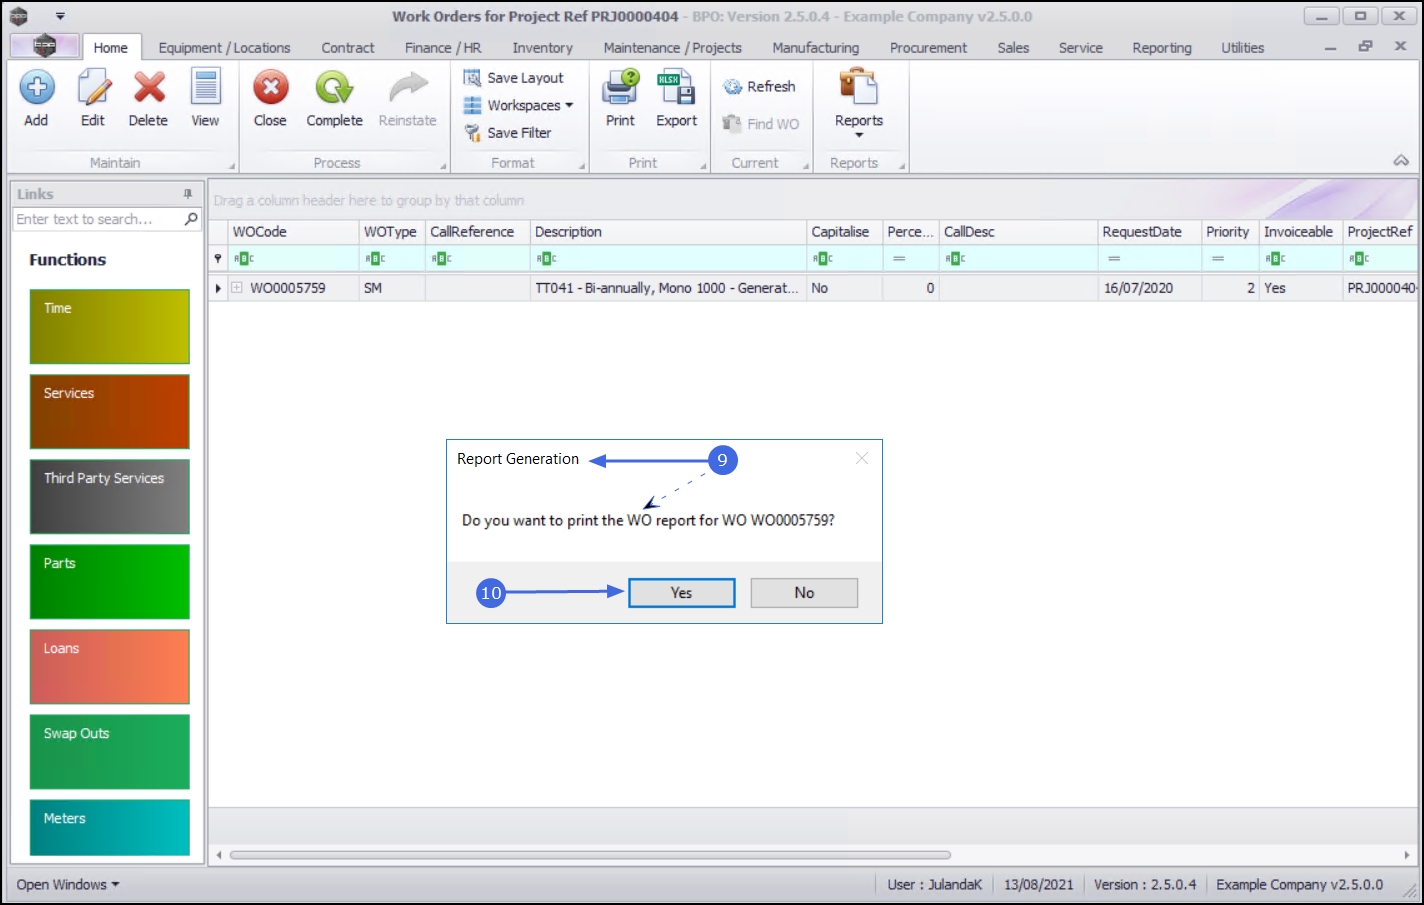Image resolution: width=1424 pixels, height=905 pixels.
Task: Click the Export to XLSX icon
Action: coord(676,88)
